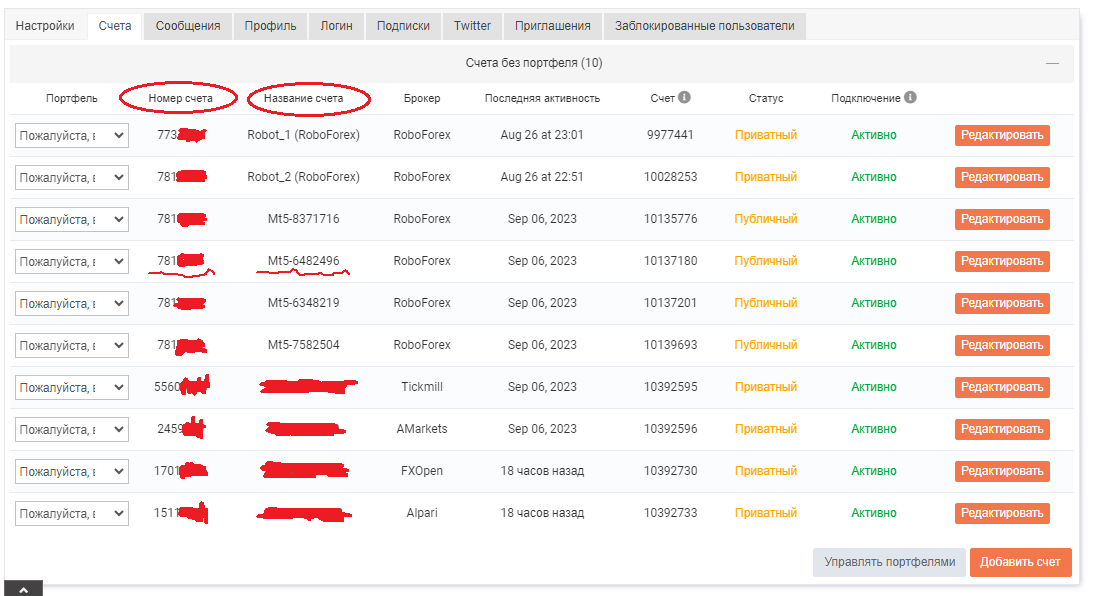Select the Счета tab
Viewport: 1093px width, 596px height.
[115, 26]
